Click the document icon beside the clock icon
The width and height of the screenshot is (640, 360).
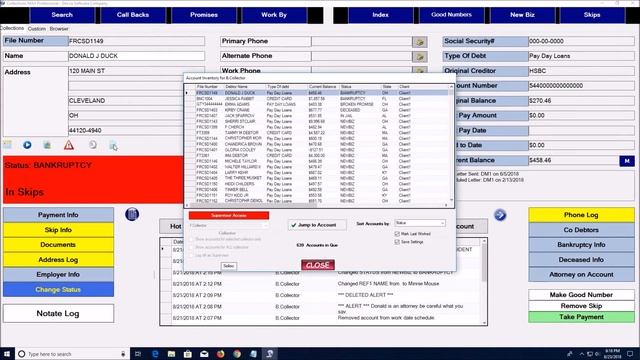click(x=113, y=145)
